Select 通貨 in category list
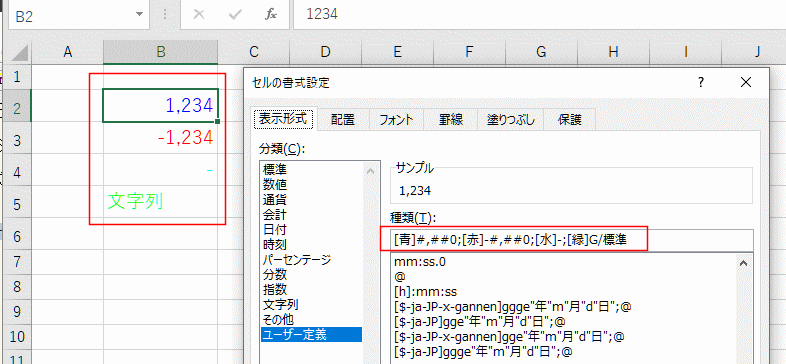This screenshot has height=364, width=786. pos(311,199)
